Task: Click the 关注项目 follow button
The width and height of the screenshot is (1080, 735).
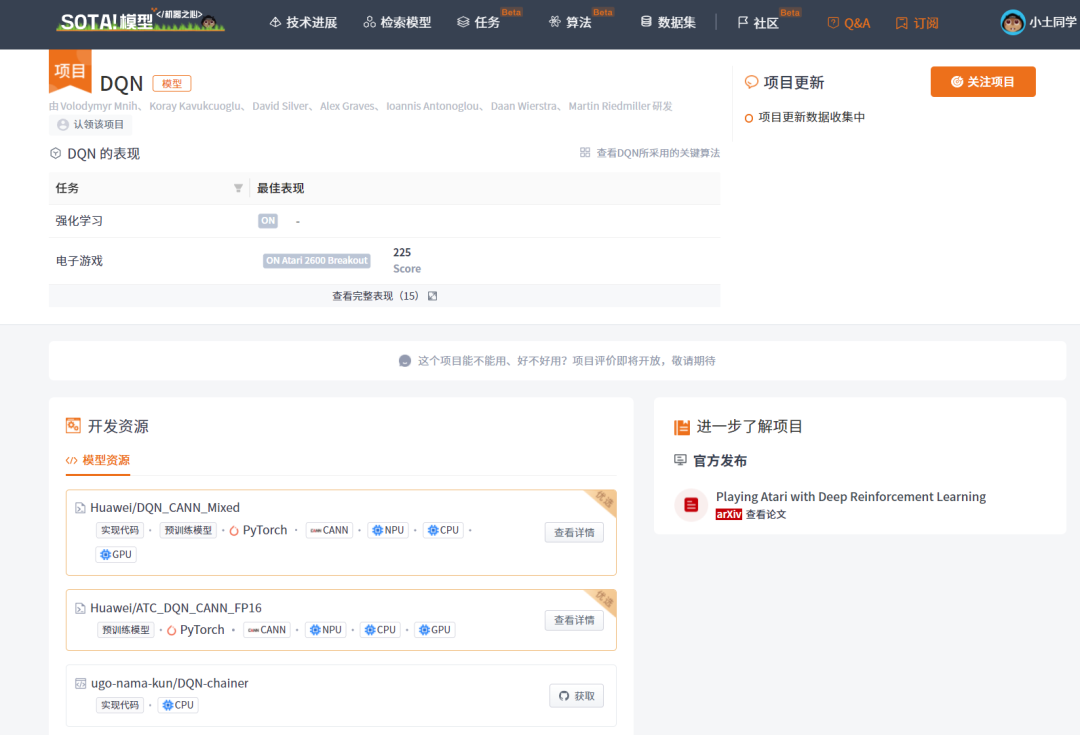Action: pyautogui.click(x=983, y=82)
